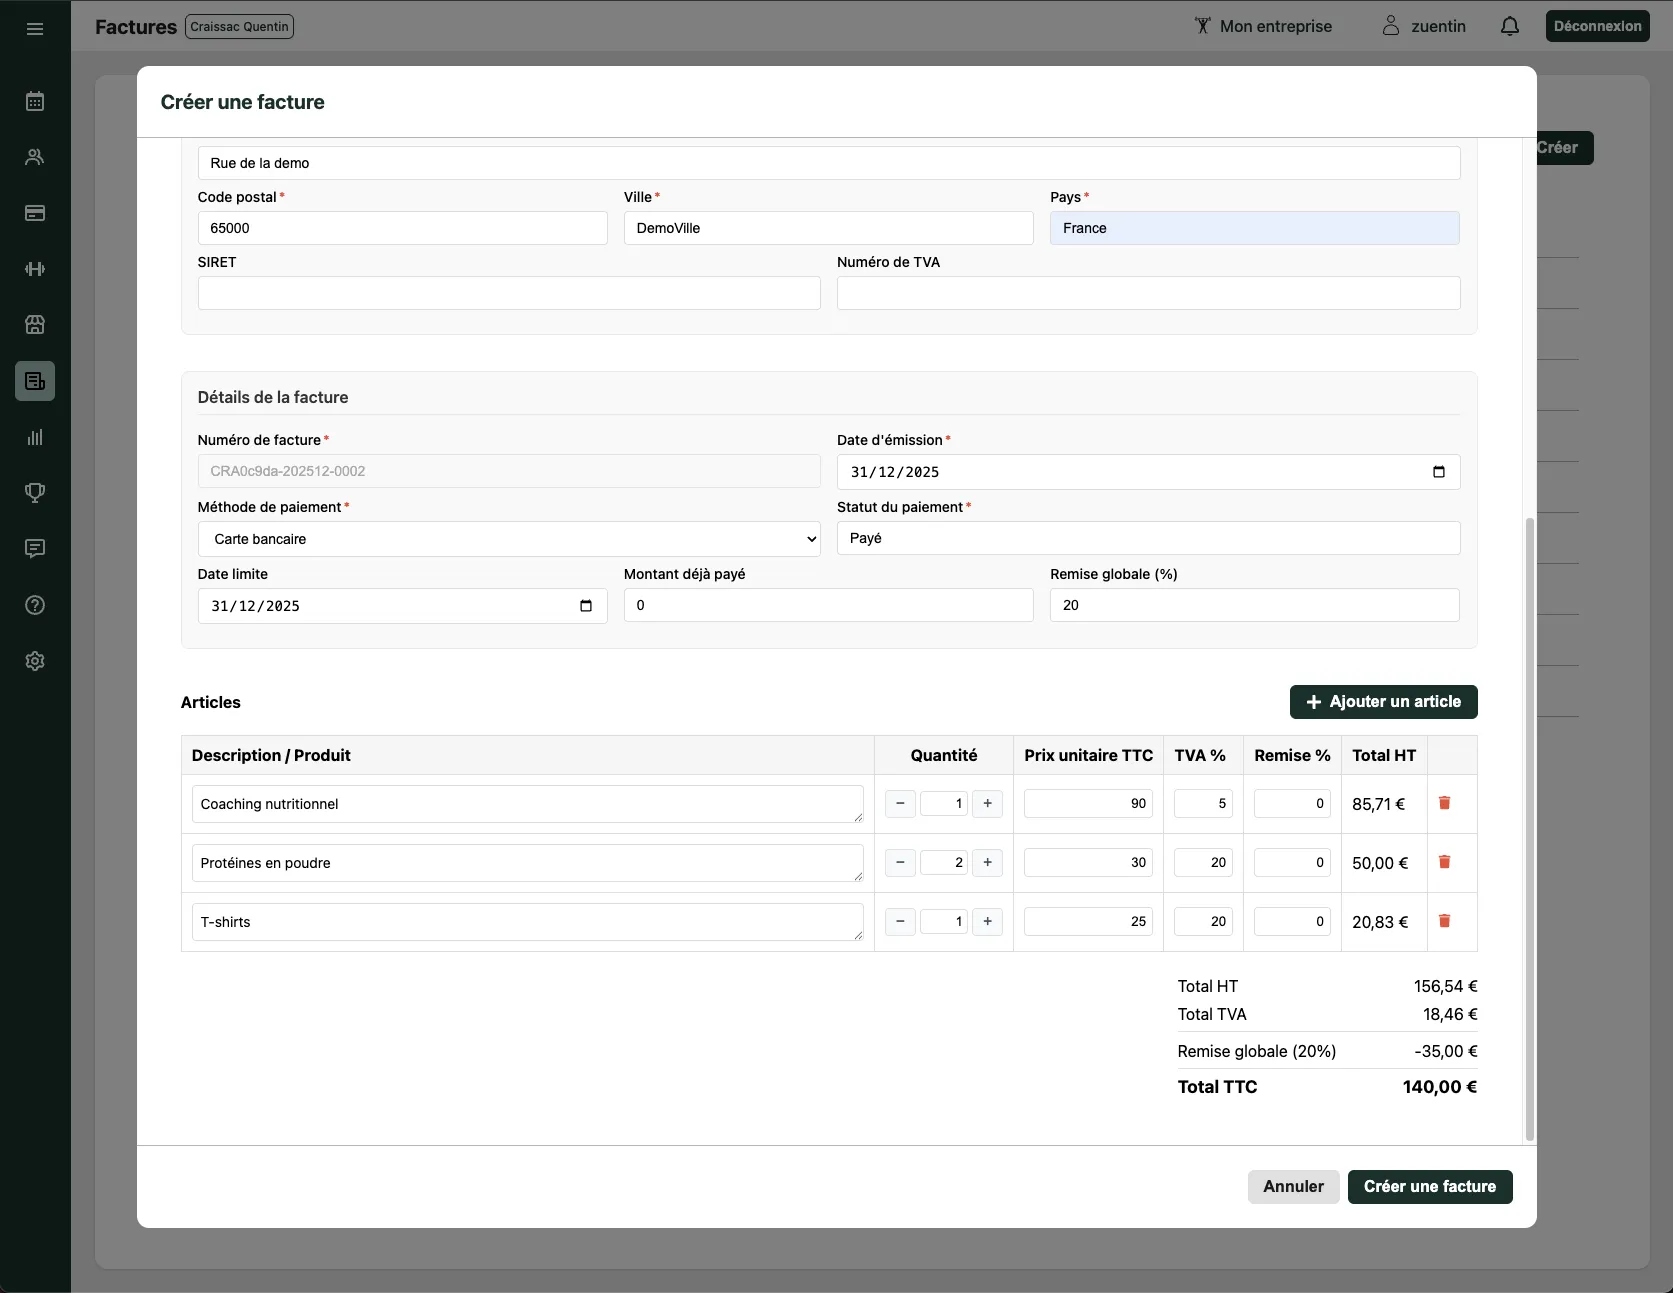This screenshot has height=1293, width=1673.
Task: Open calendar picker for Date limite
Action: point(586,606)
